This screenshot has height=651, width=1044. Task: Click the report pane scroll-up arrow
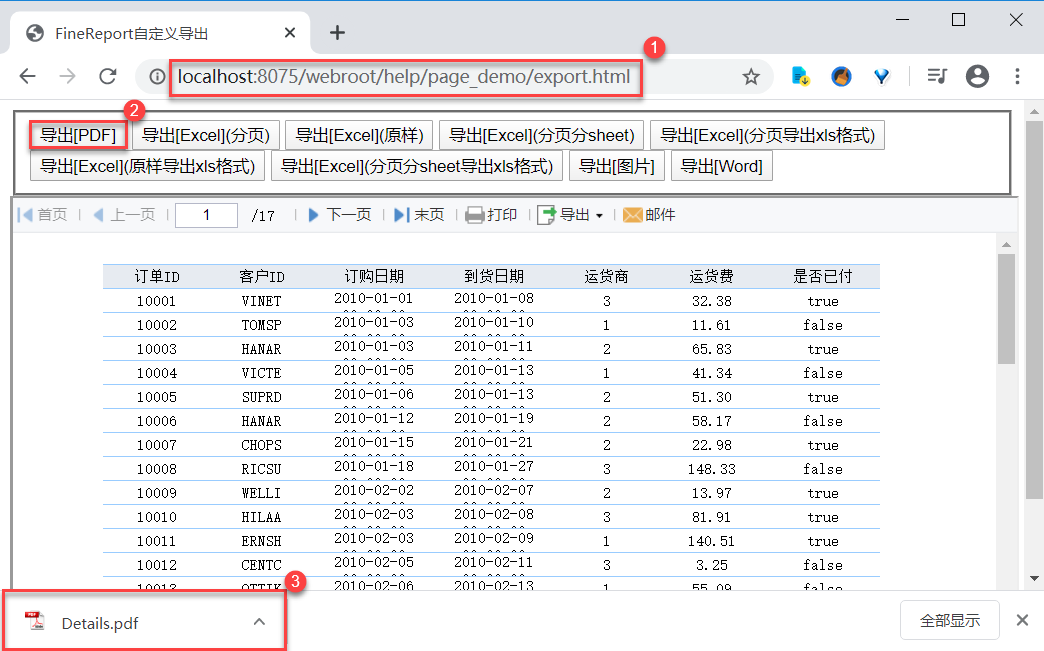click(1006, 245)
